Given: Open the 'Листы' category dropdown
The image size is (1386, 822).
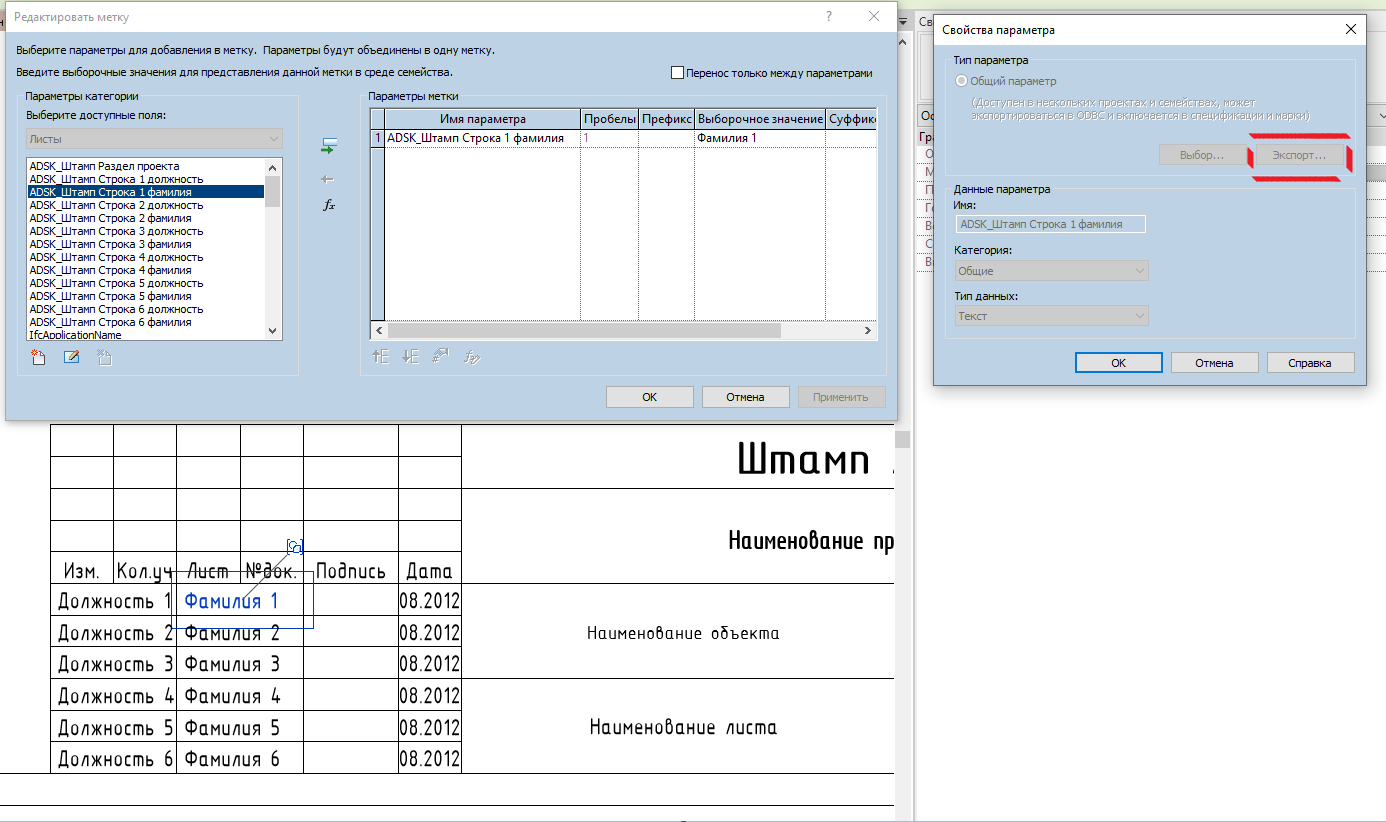Looking at the screenshot, I should (x=155, y=139).
